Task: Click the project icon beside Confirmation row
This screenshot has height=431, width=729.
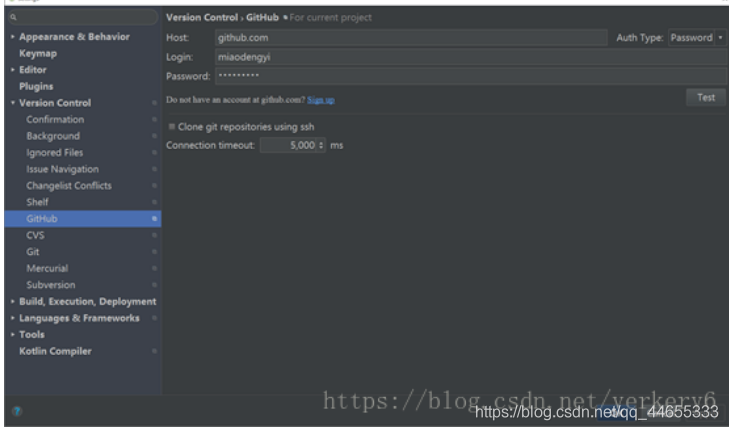Action: pos(154,119)
